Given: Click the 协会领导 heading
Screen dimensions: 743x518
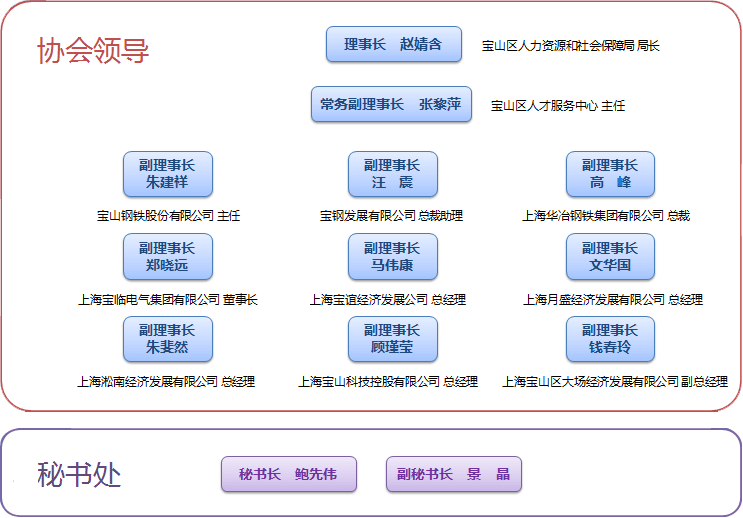Looking at the screenshot, I should click(93, 50).
